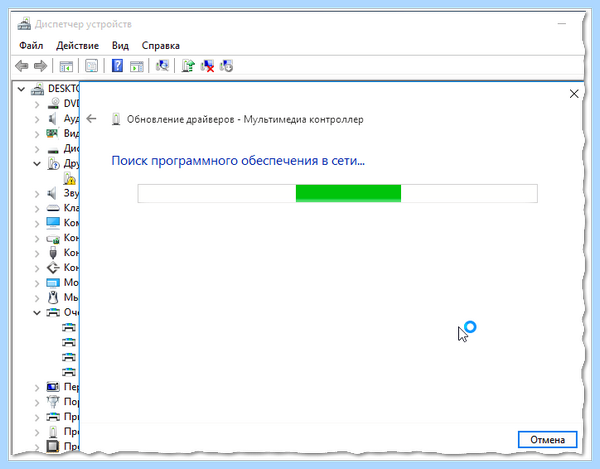Select the disk drive icon beside Дис node
The image size is (600, 469).
53,149
